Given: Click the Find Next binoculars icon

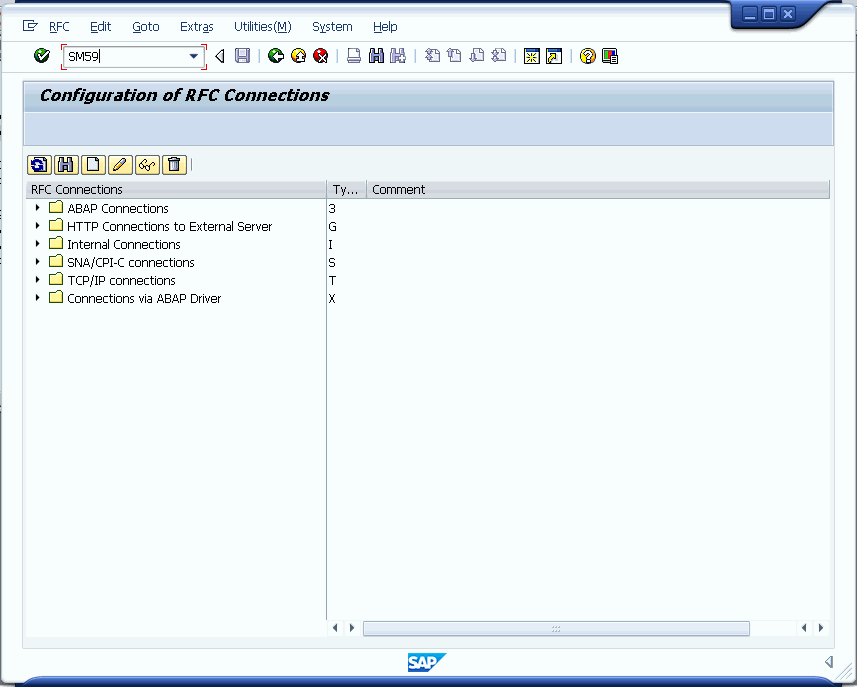Looking at the screenshot, I should tap(398, 56).
